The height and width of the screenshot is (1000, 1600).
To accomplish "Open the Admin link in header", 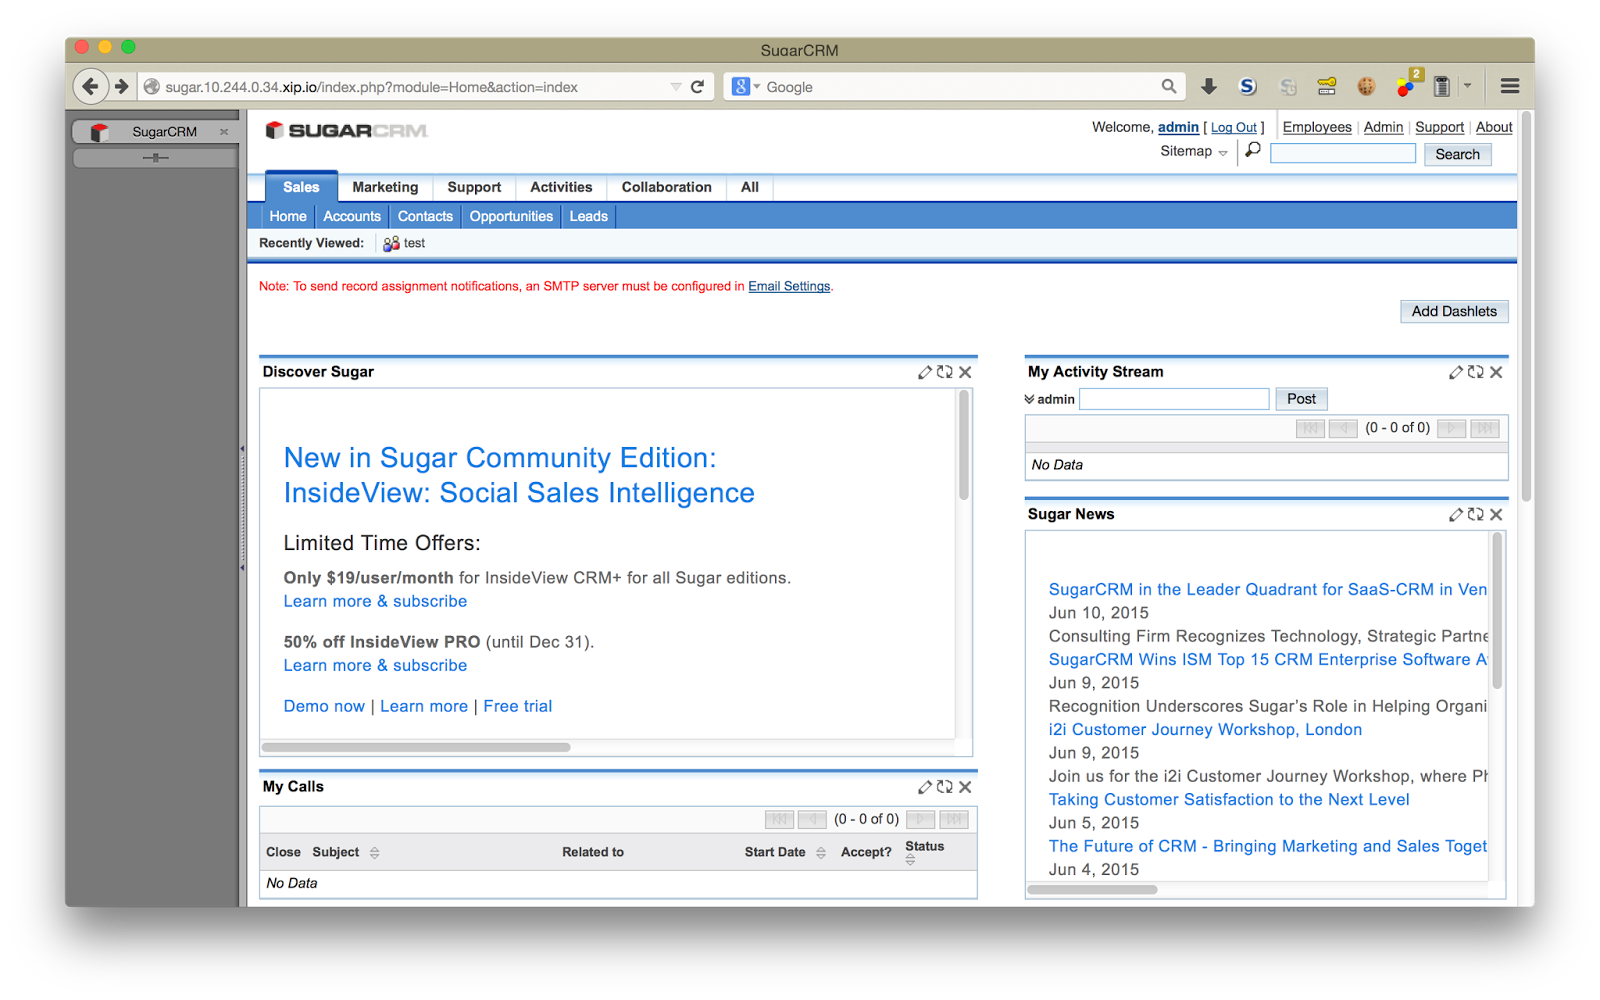I will [x=1383, y=127].
